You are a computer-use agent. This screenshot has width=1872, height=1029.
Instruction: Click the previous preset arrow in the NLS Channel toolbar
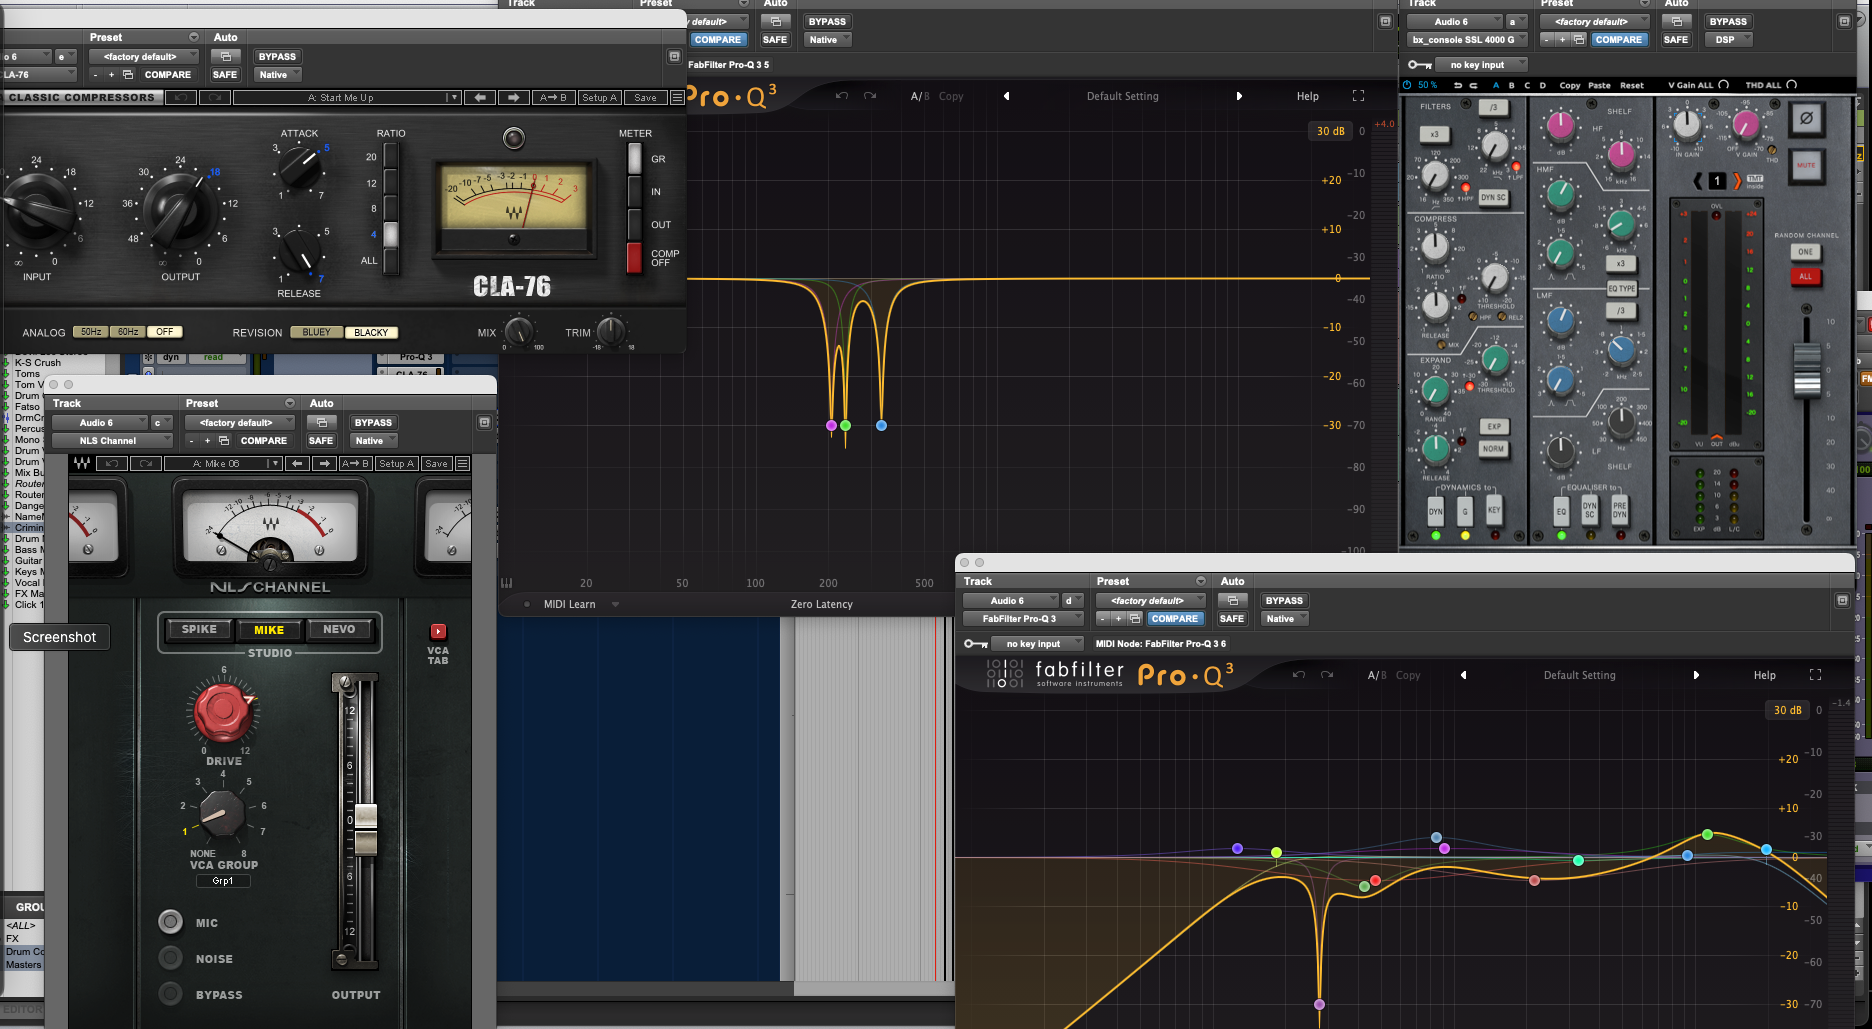coord(297,463)
